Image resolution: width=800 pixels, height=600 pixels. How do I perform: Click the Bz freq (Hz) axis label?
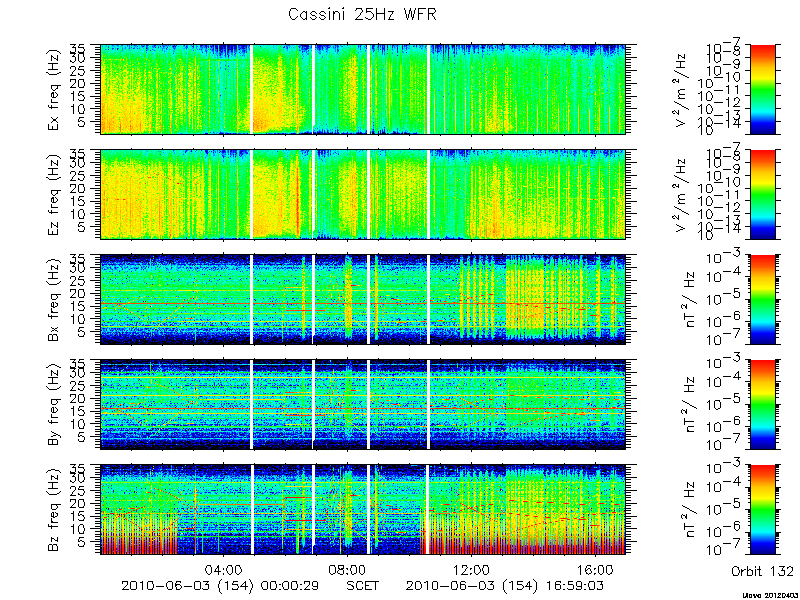(54, 510)
